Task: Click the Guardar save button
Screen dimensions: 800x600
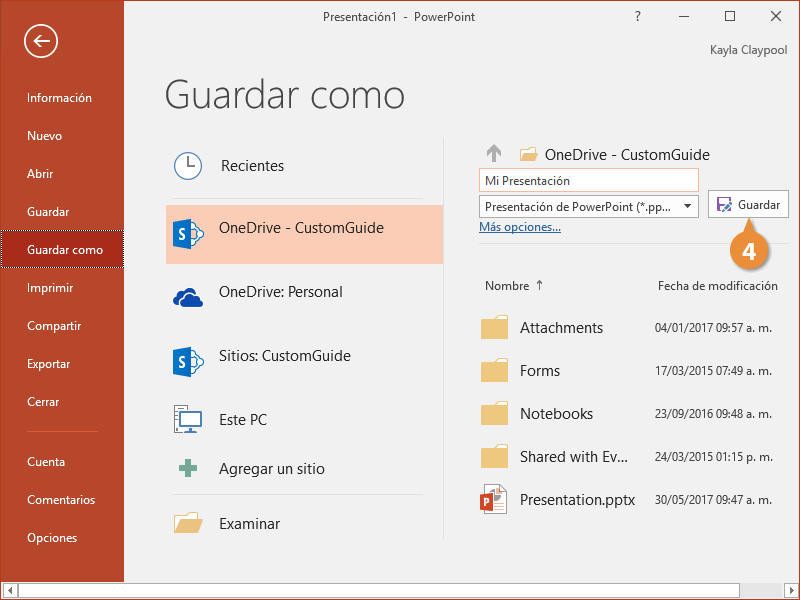Action: [748, 205]
